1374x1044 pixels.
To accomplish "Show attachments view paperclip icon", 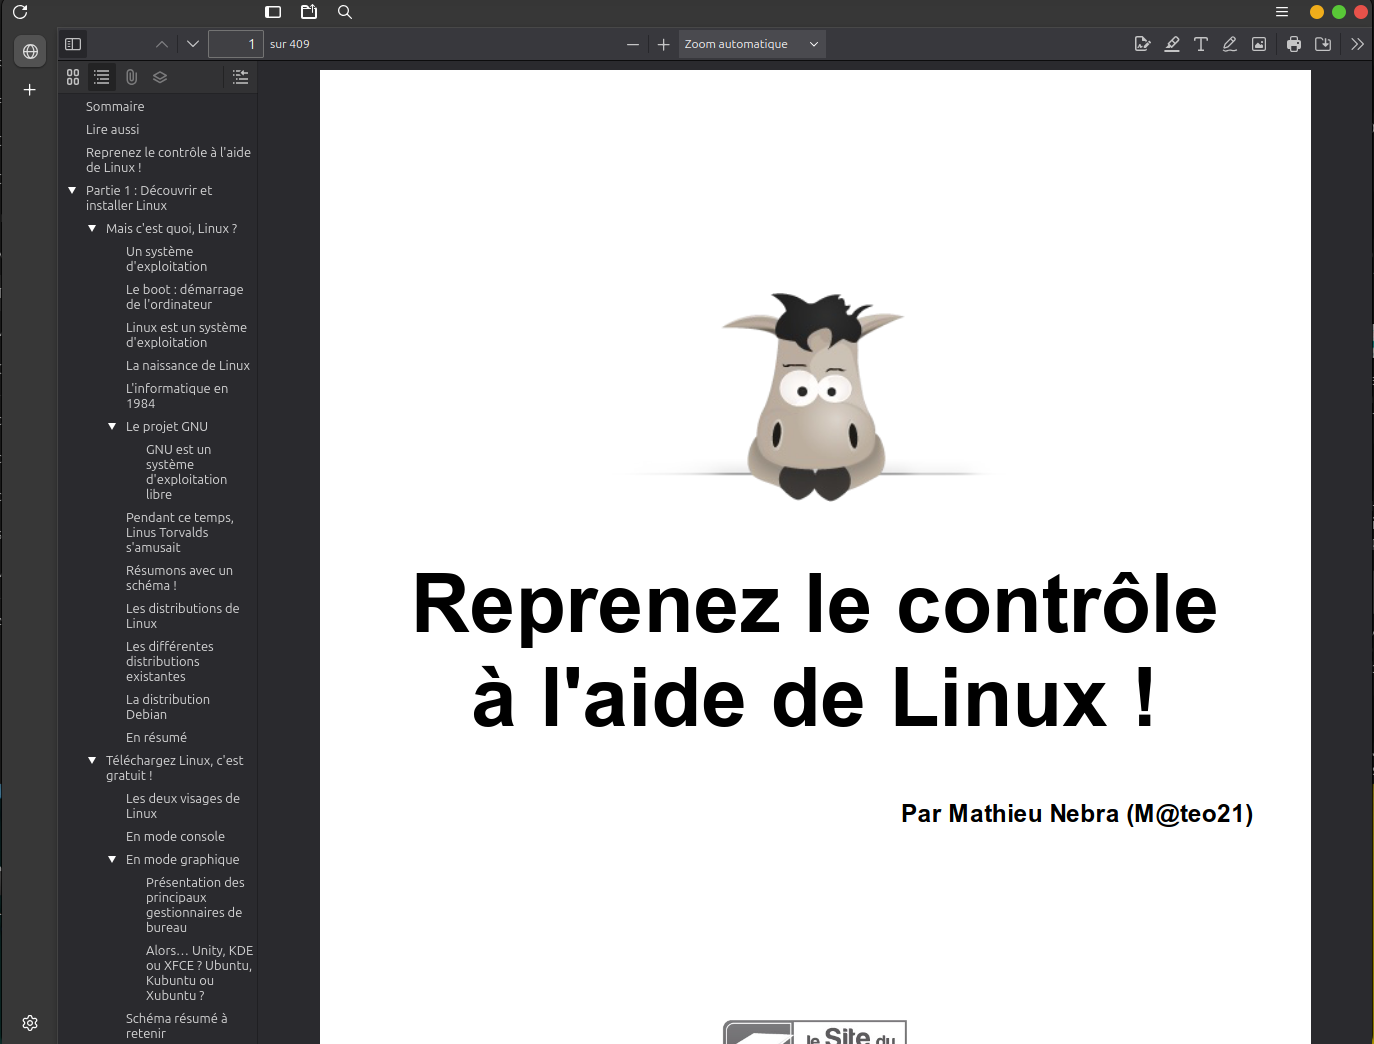I will (x=131, y=77).
